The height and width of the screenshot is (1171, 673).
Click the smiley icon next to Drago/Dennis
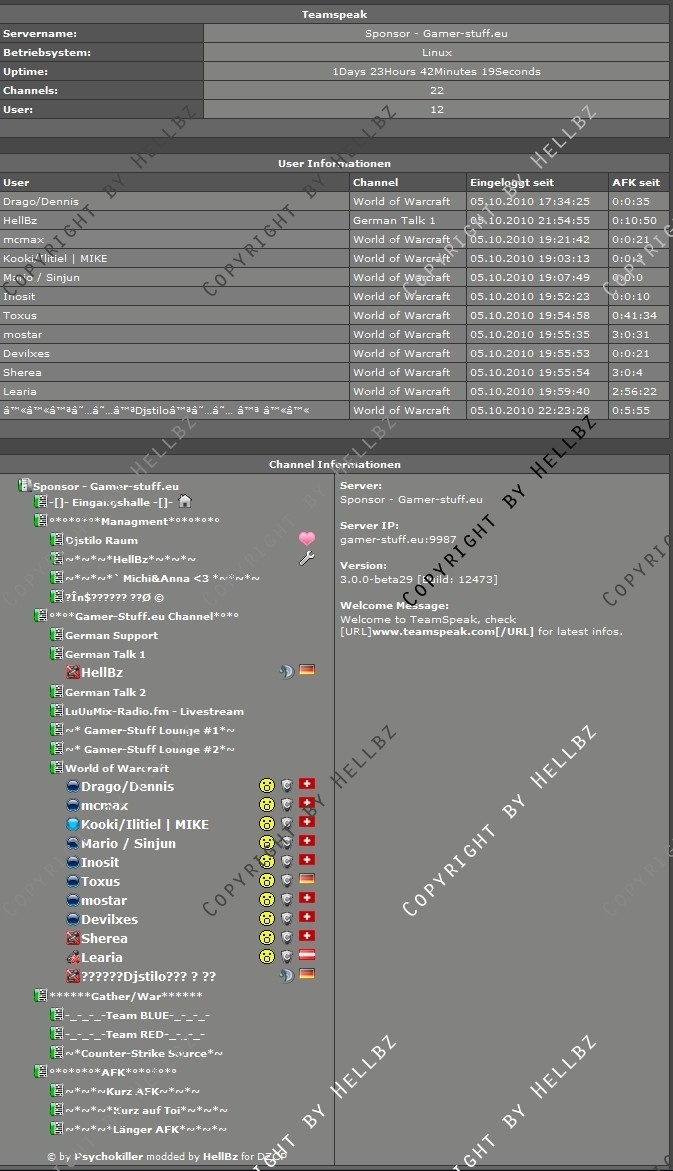[267, 785]
